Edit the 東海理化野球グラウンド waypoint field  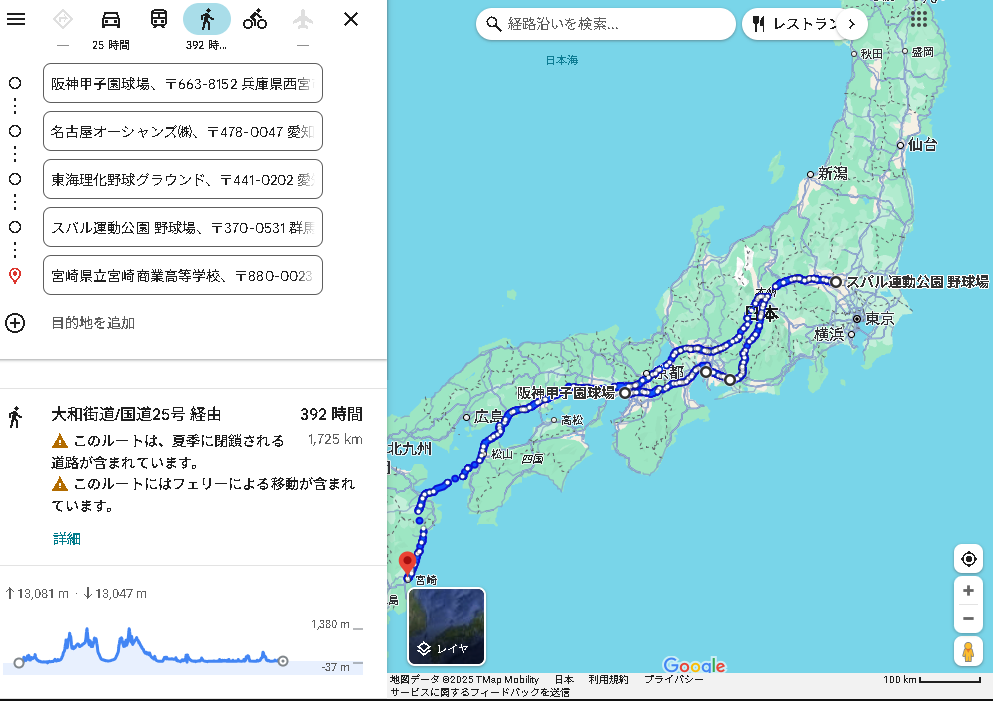(183, 179)
